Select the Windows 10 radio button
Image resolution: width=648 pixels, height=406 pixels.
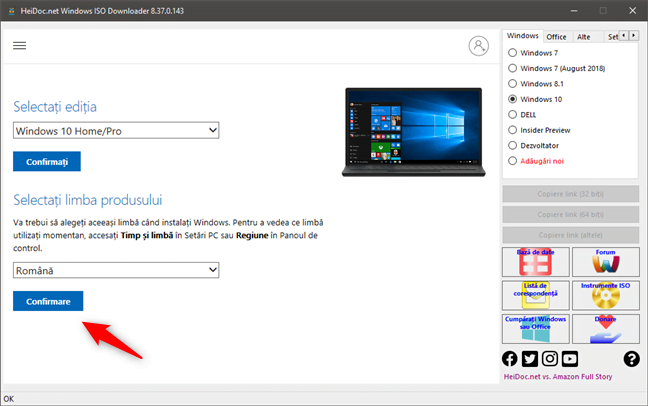[512, 99]
